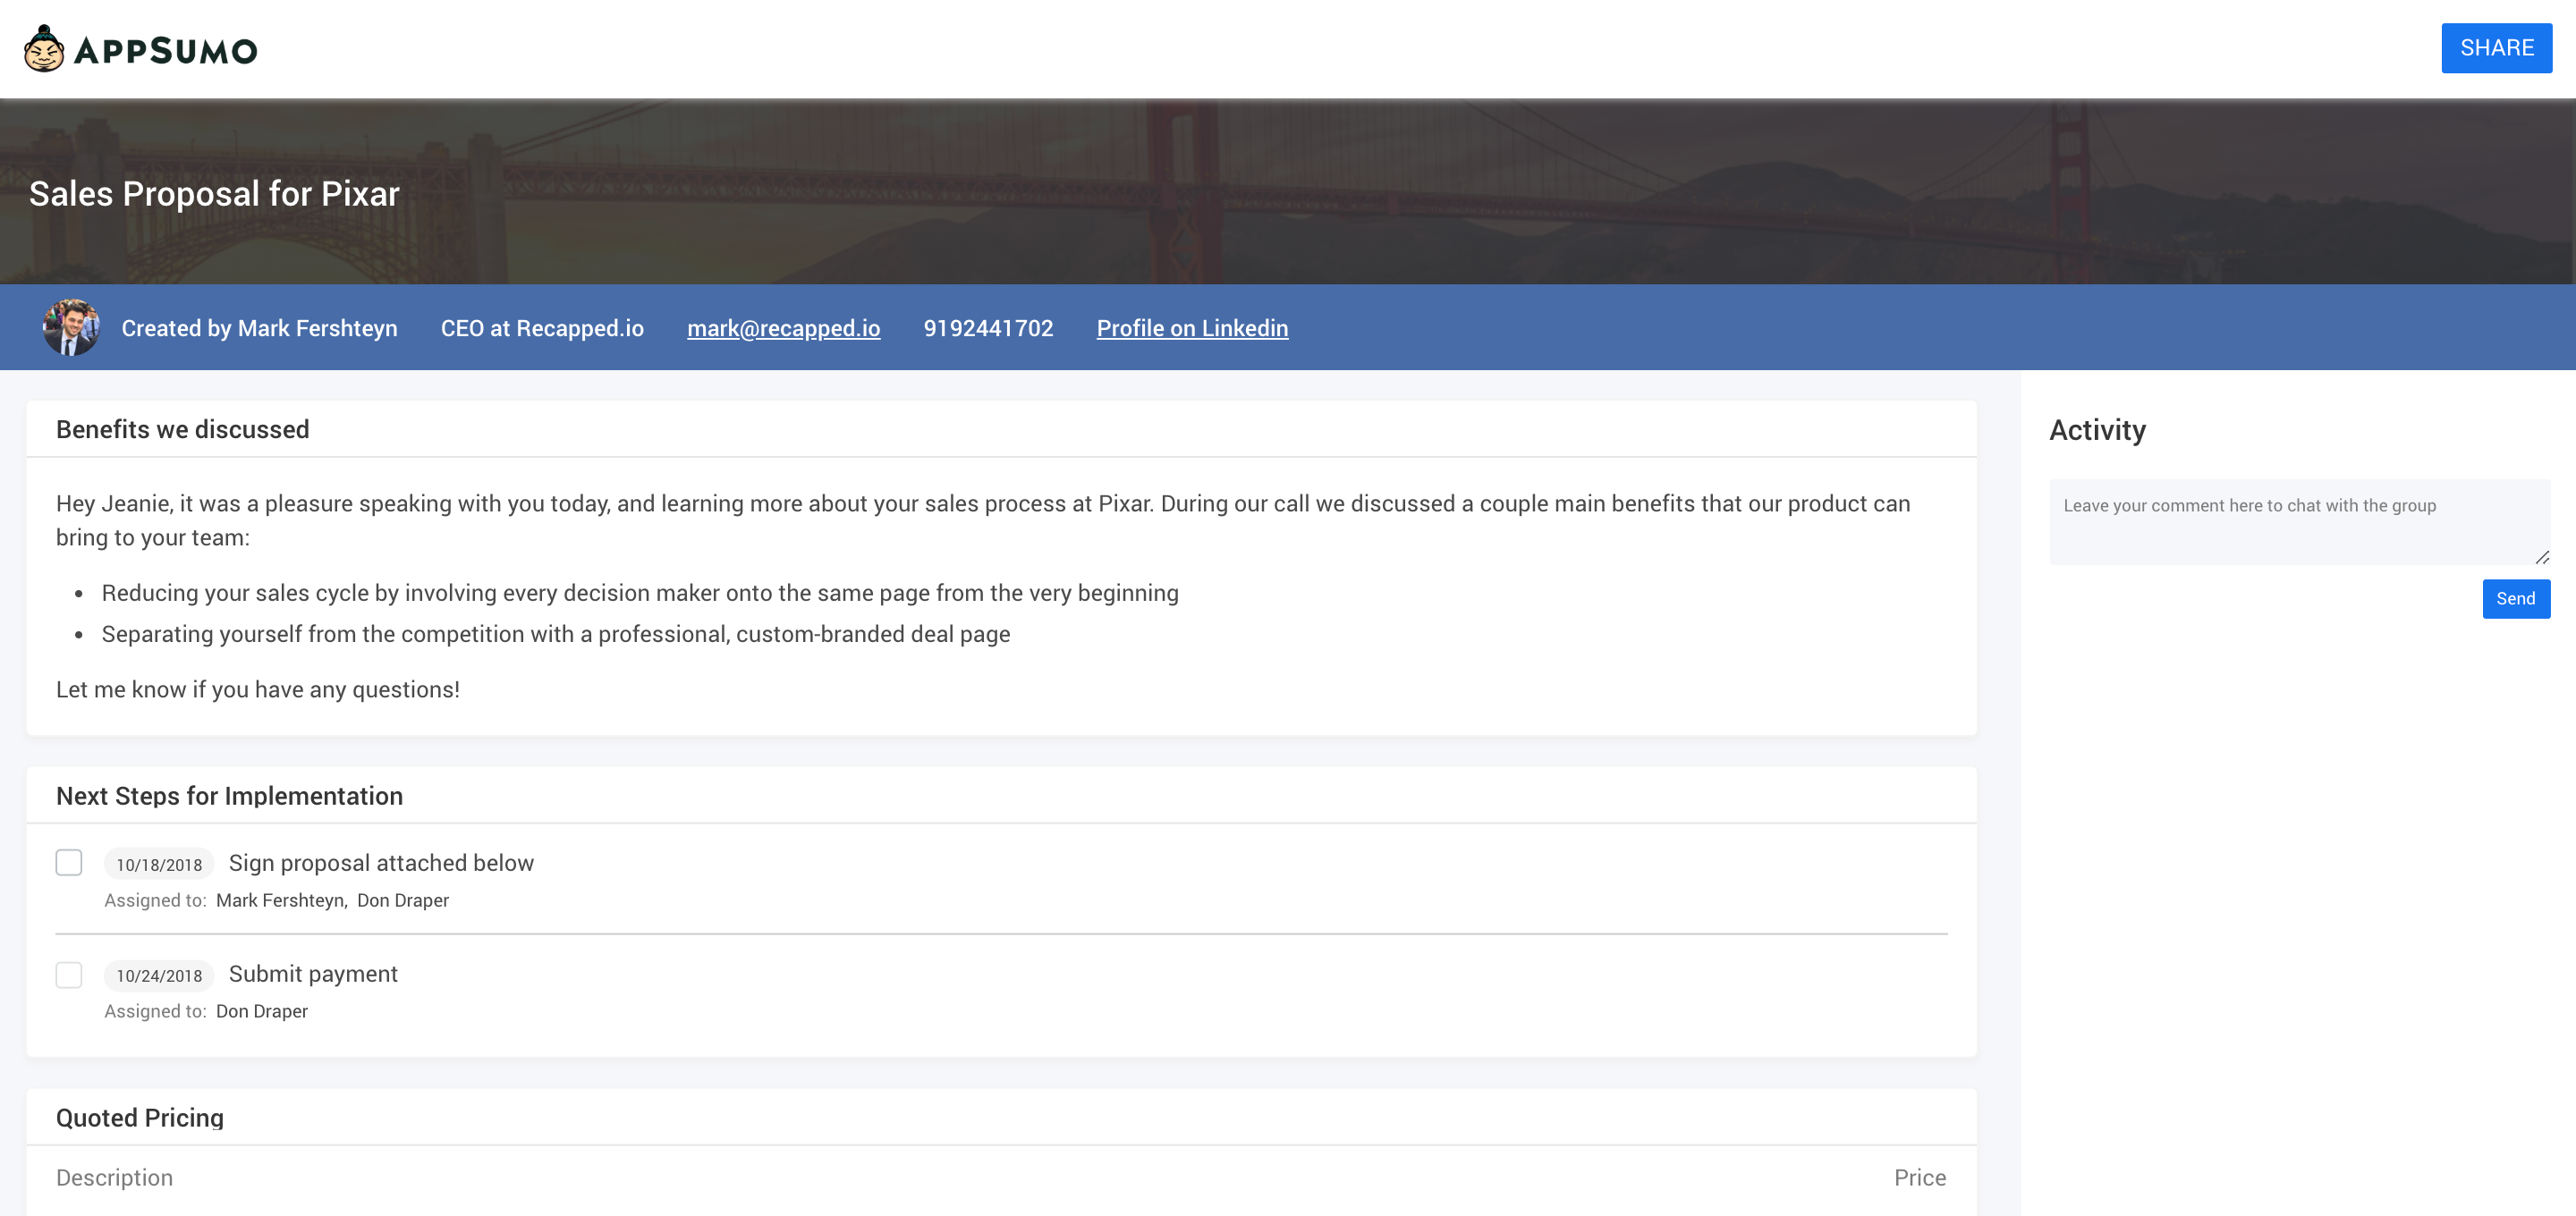This screenshot has width=2576, height=1216.
Task: Send the comment with the Send button
Action: click(2515, 598)
